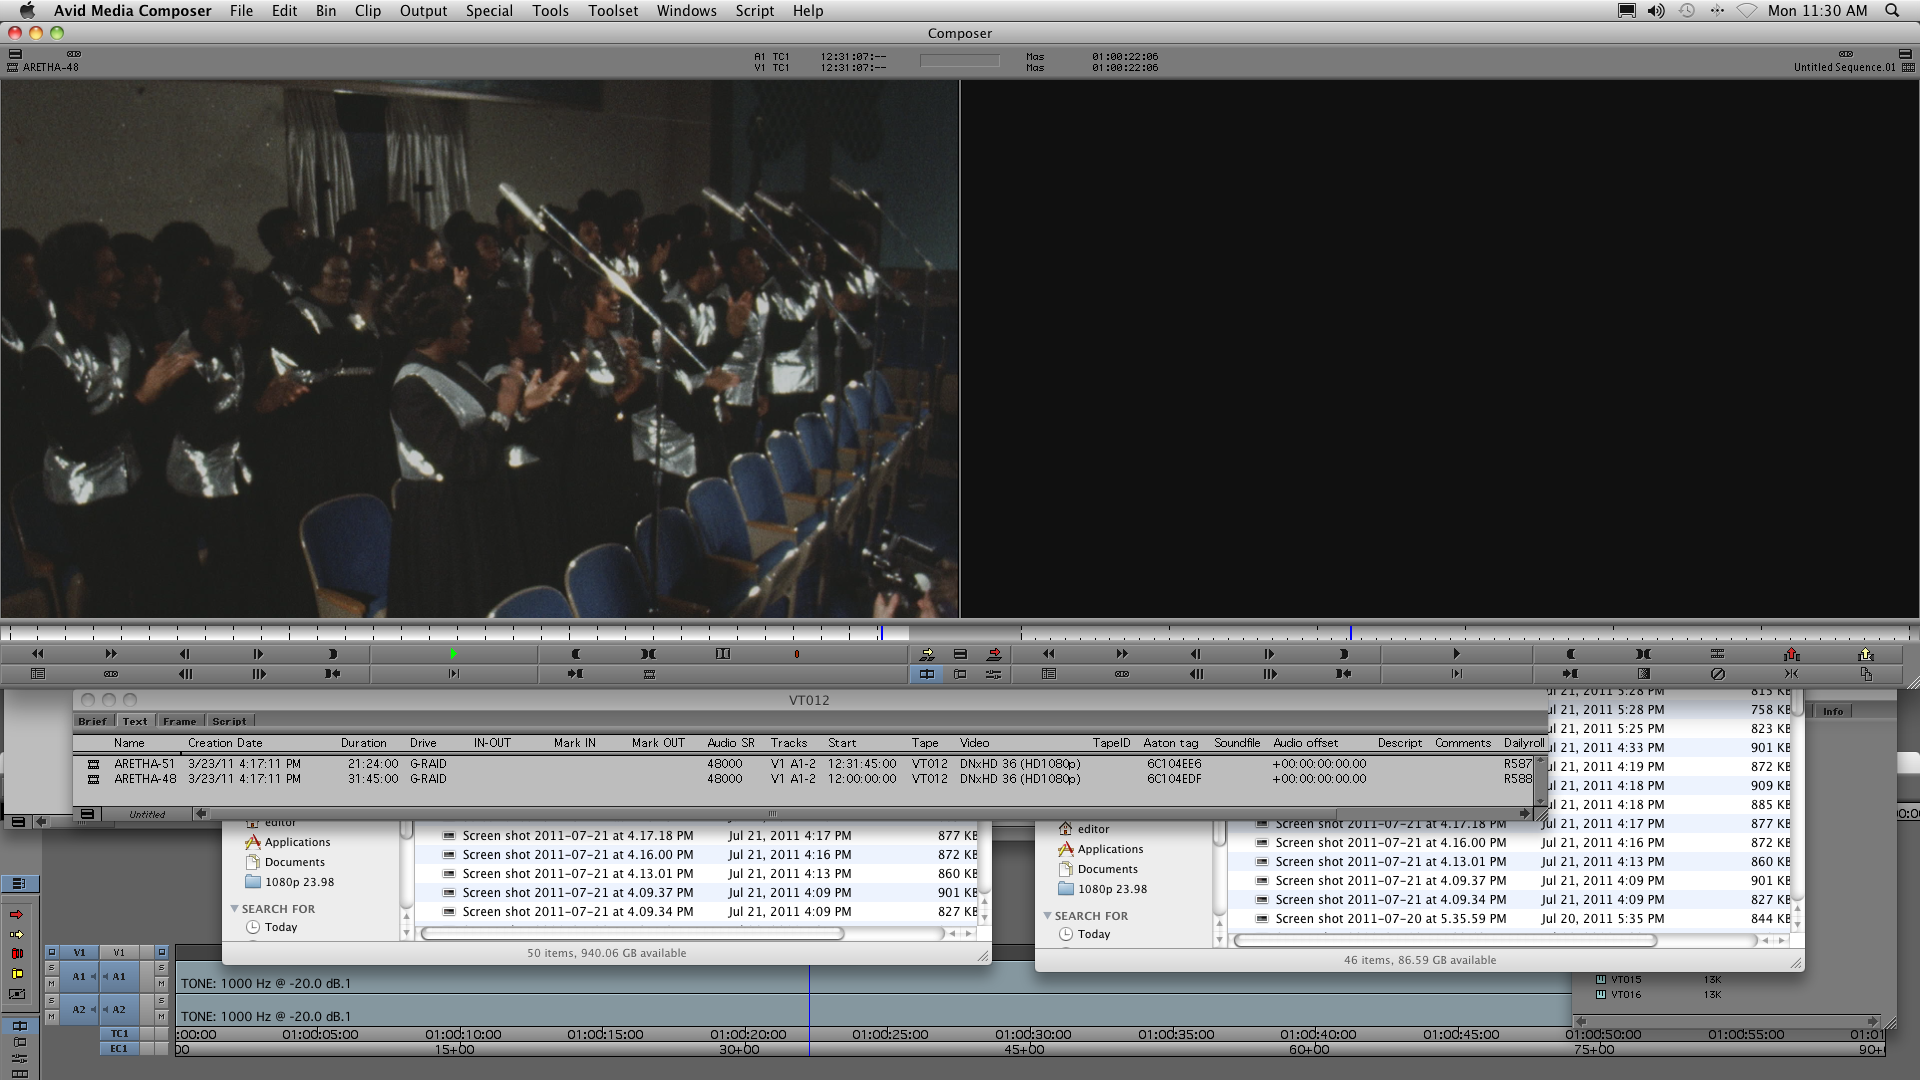The height and width of the screenshot is (1080, 1920).
Task: Click the Overwrite red arrow icon
Action: coord(994,654)
